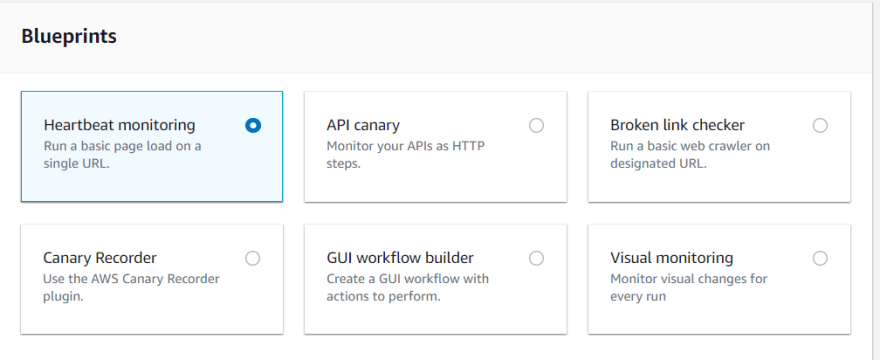The image size is (880, 360).
Task: Click 'Create a GUI workflow' description
Action: tap(407, 288)
